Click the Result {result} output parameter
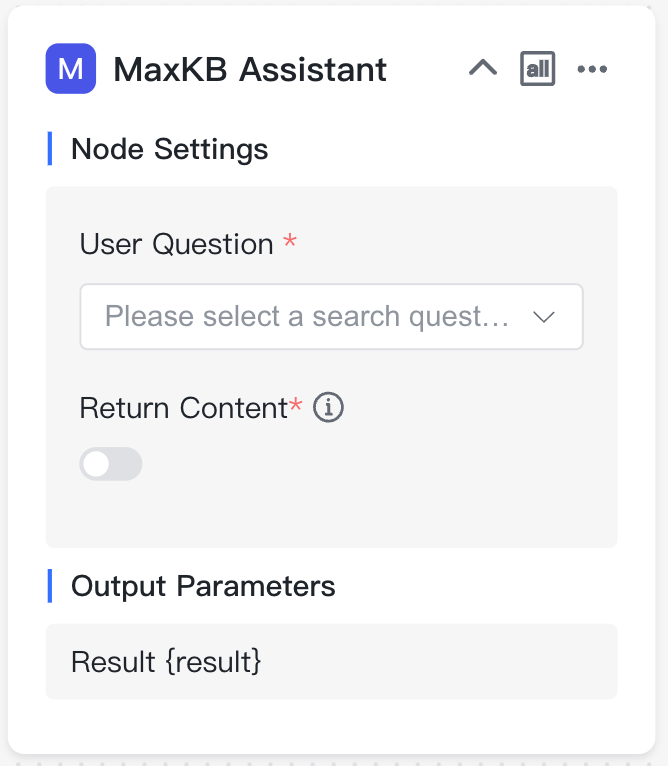This screenshot has width=668, height=766. pyautogui.click(x=166, y=662)
